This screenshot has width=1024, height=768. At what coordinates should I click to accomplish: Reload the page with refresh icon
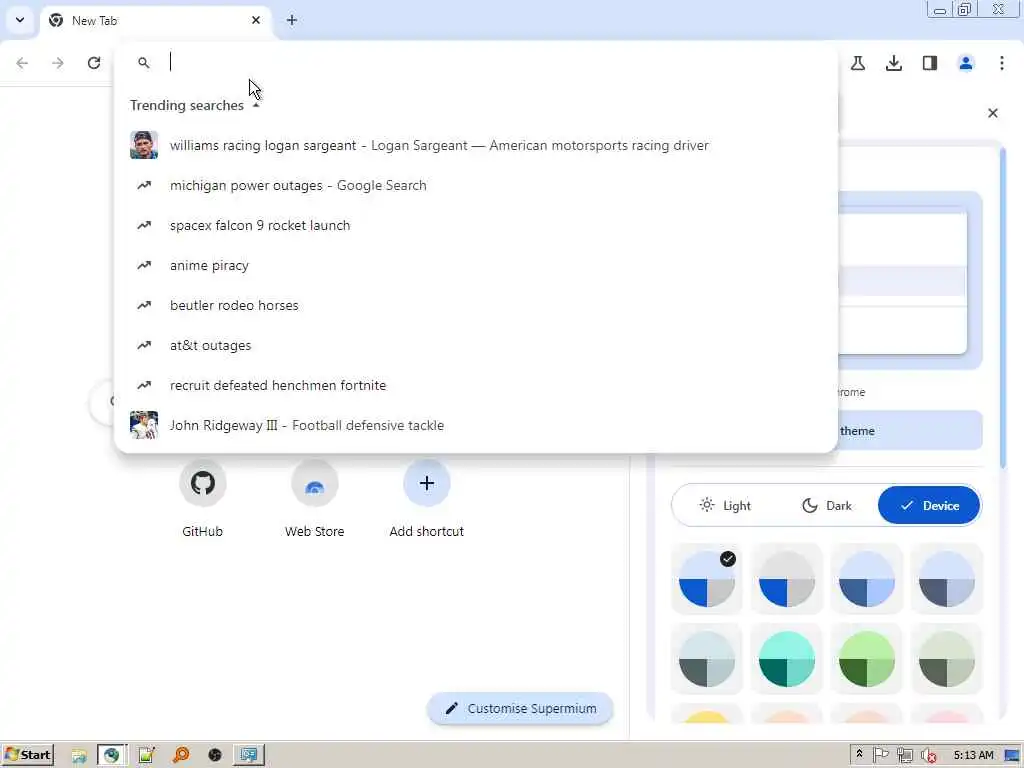tap(94, 63)
